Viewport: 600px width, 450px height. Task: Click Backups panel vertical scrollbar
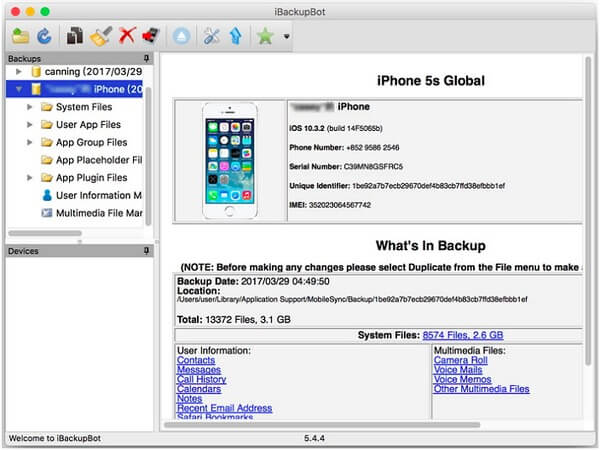pos(148,156)
